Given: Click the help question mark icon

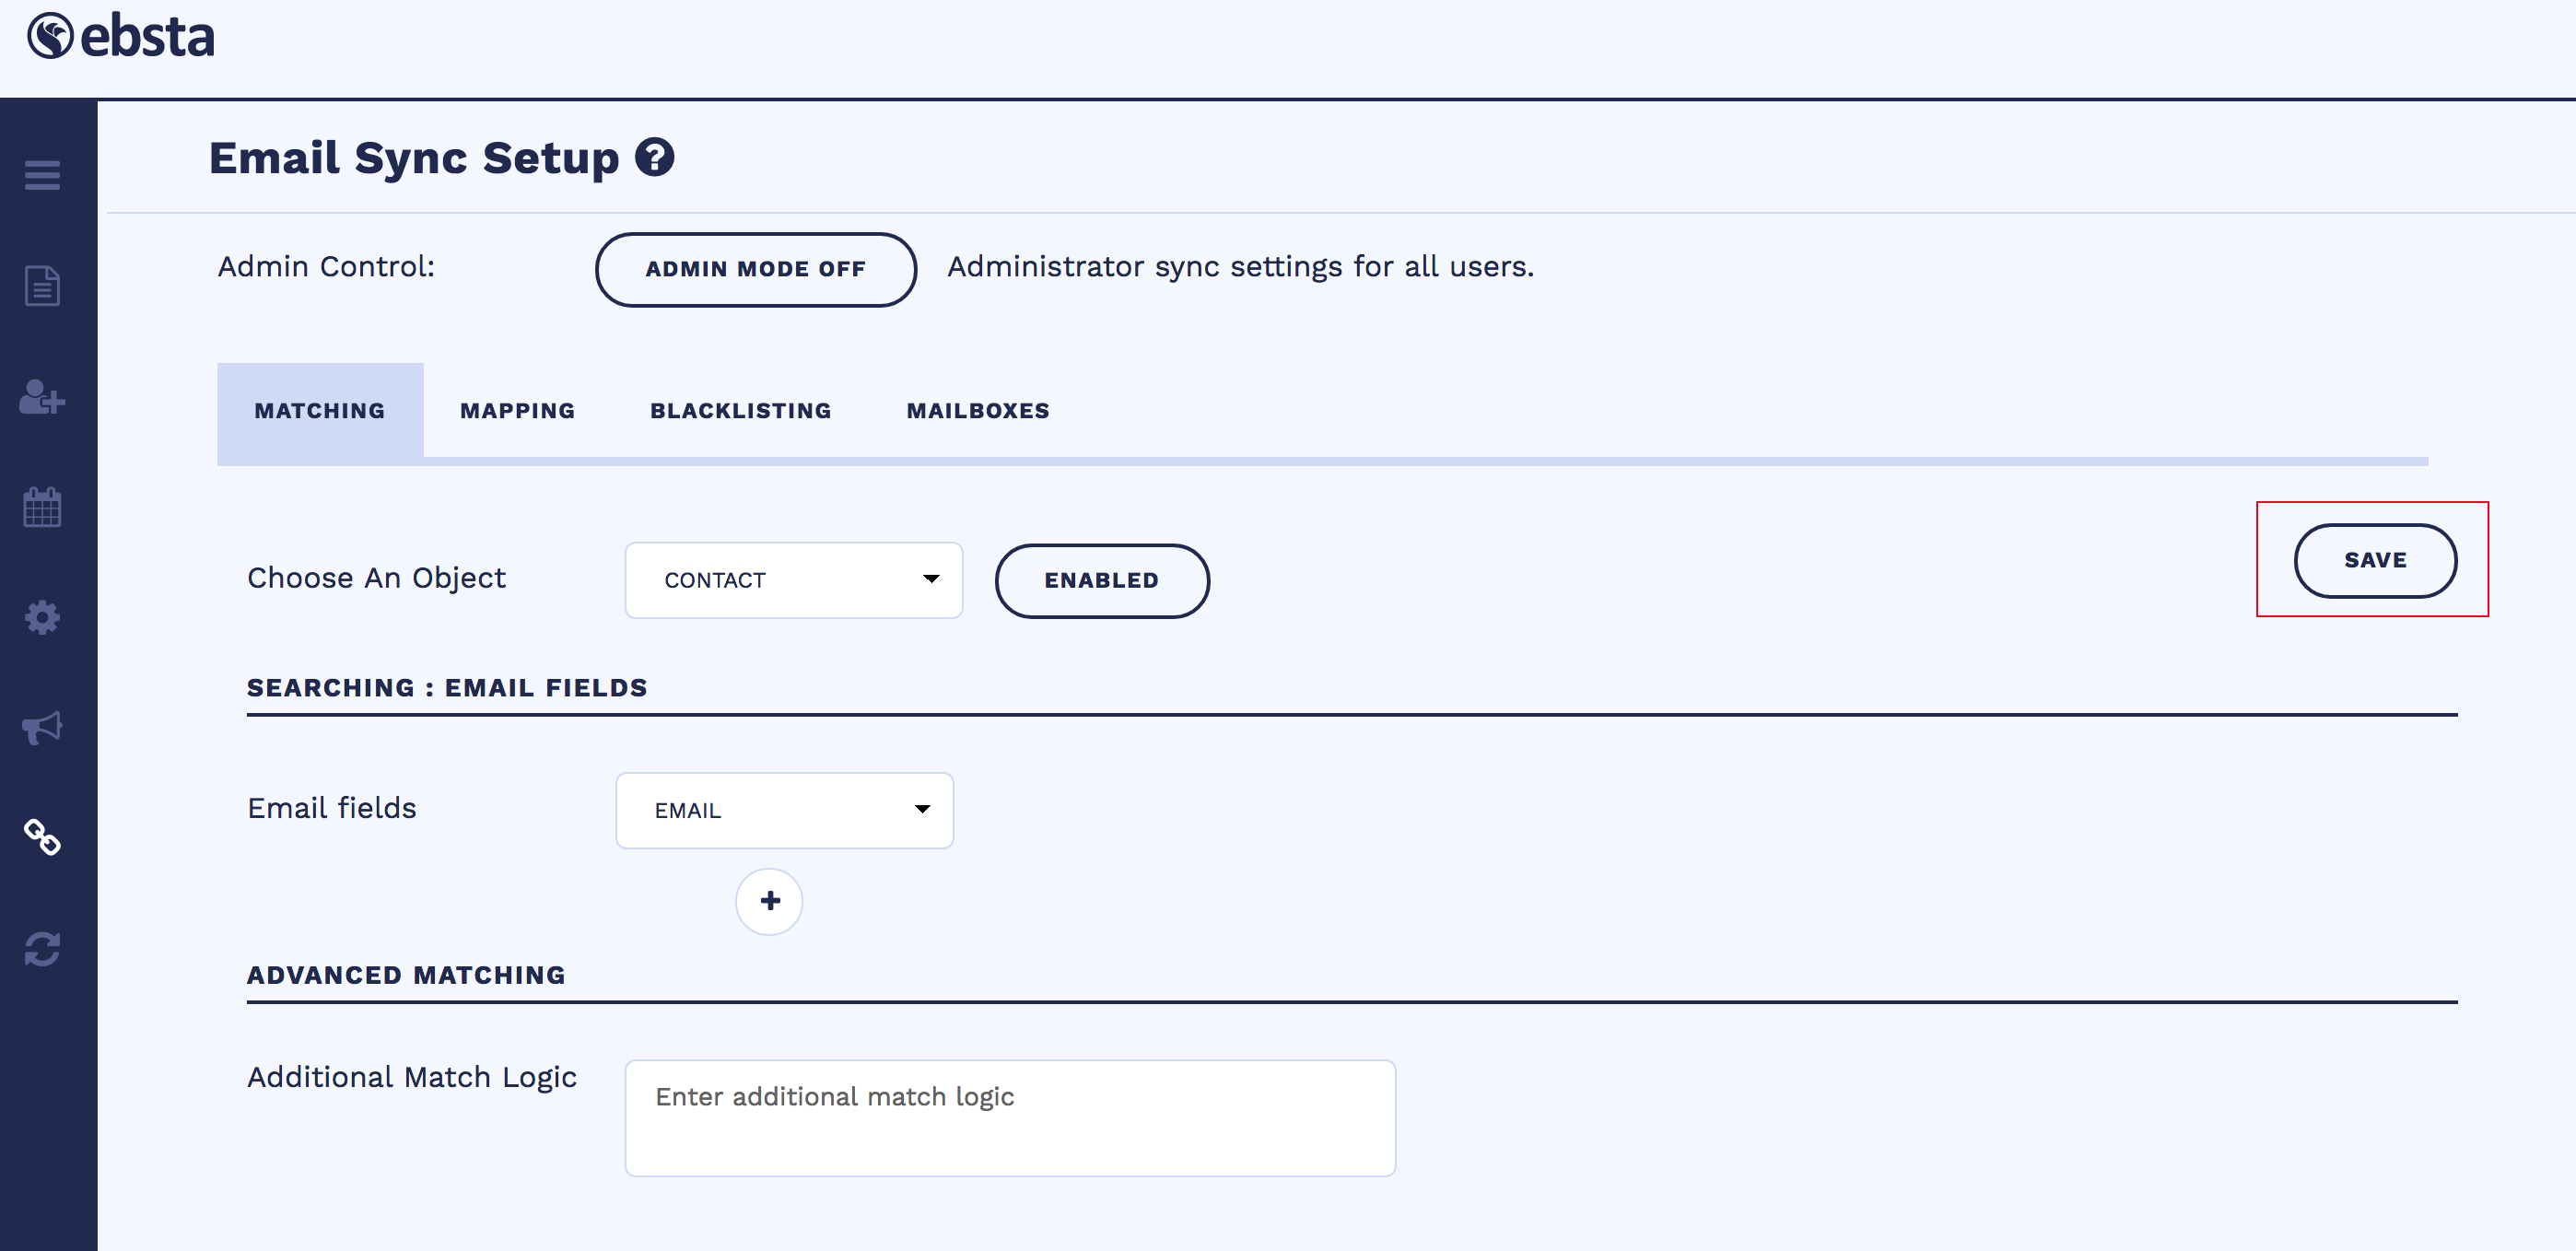Looking at the screenshot, I should pos(655,157).
